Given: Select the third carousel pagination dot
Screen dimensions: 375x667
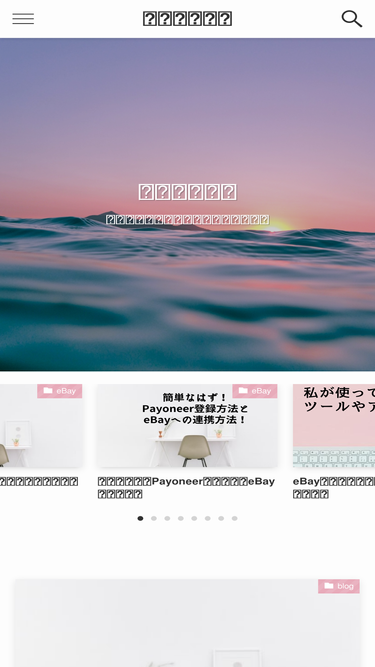Looking at the screenshot, I should pos(168,518).
